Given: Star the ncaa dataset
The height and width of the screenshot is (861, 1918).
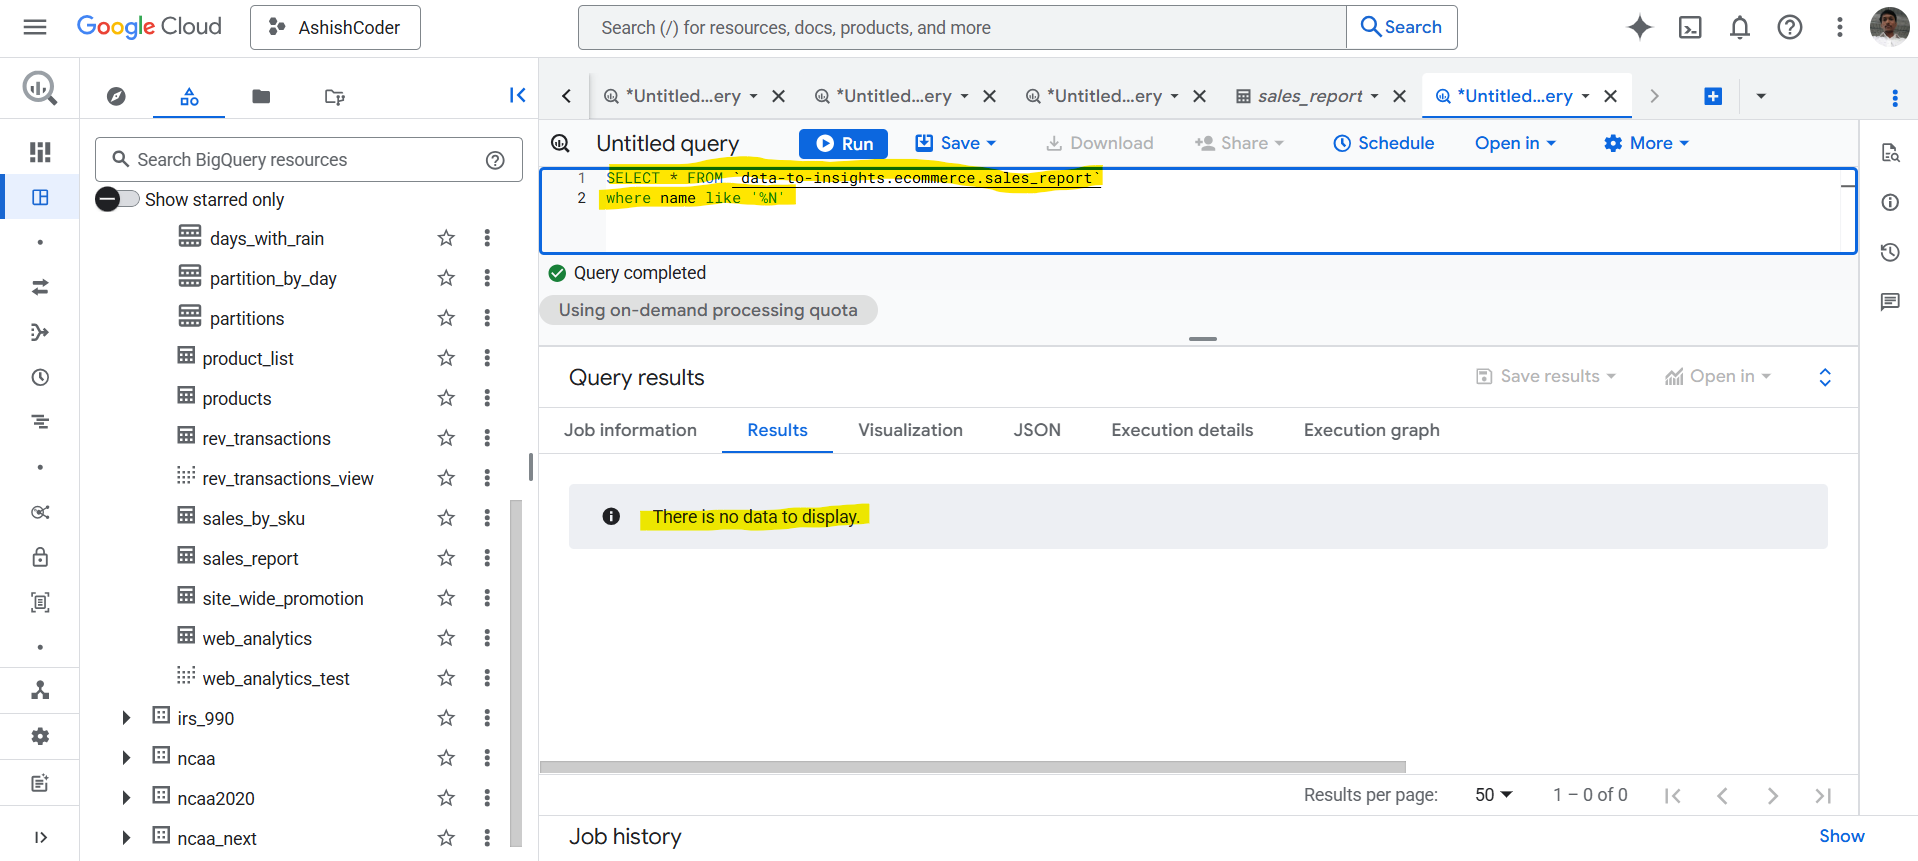Looking at the screenshot, I should coord(446,758).
